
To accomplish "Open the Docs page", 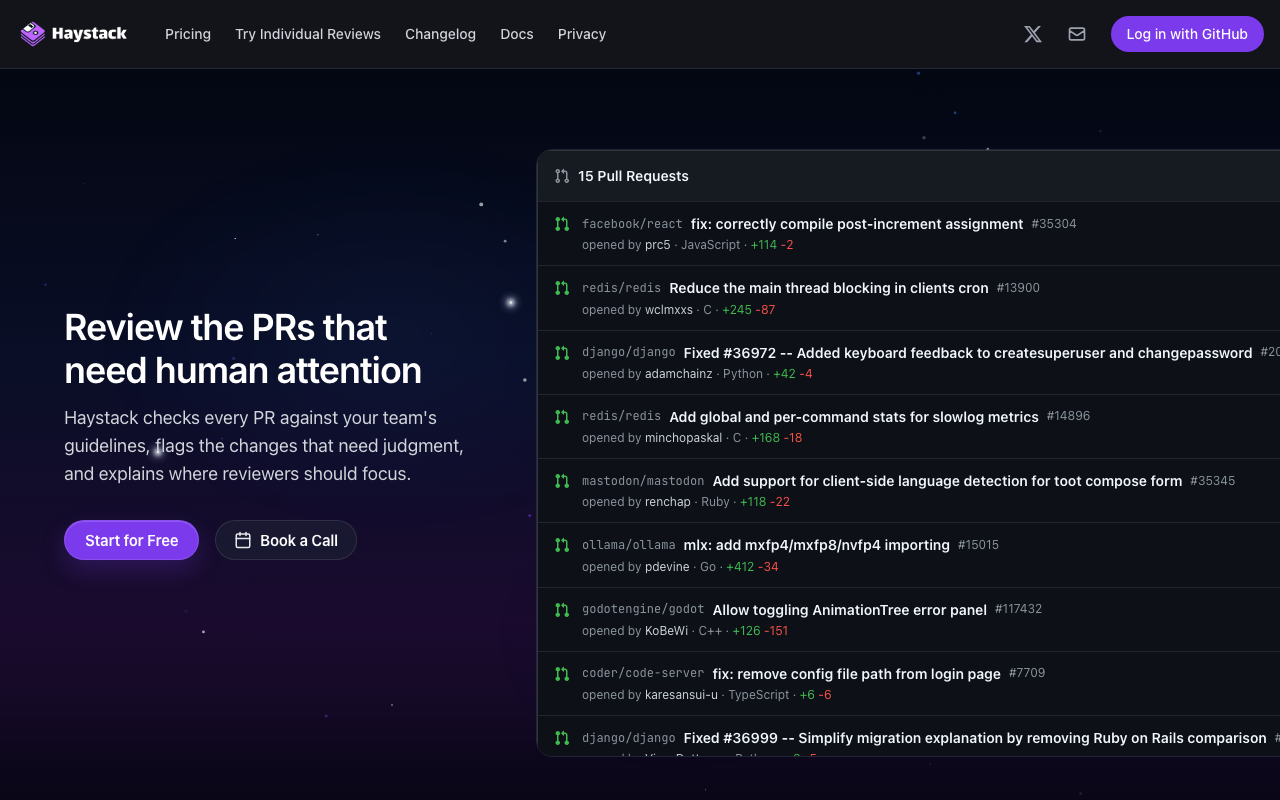I will [517, 34].
